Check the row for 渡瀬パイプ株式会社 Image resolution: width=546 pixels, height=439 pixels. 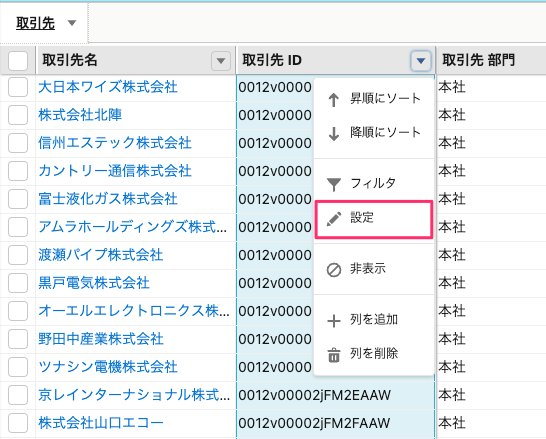(18, 255)
